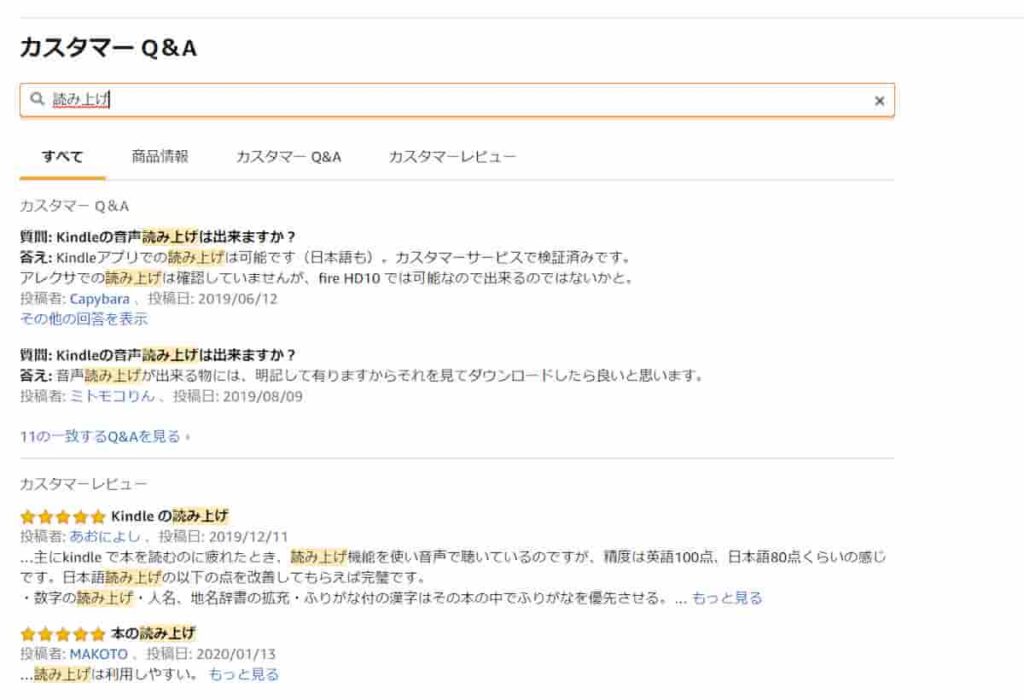Screen dimensions: 1024x700
Task: Open the Kindle の読み上げ review title
Action: 169,517
